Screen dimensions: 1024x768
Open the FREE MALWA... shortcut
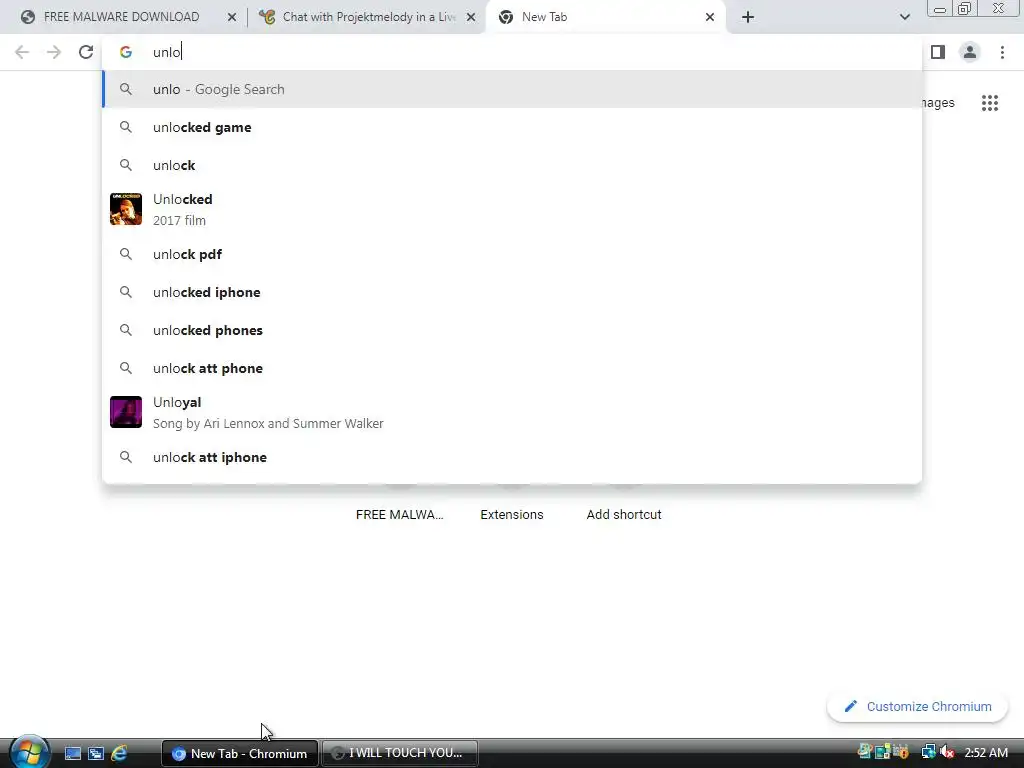coord(400,515)
